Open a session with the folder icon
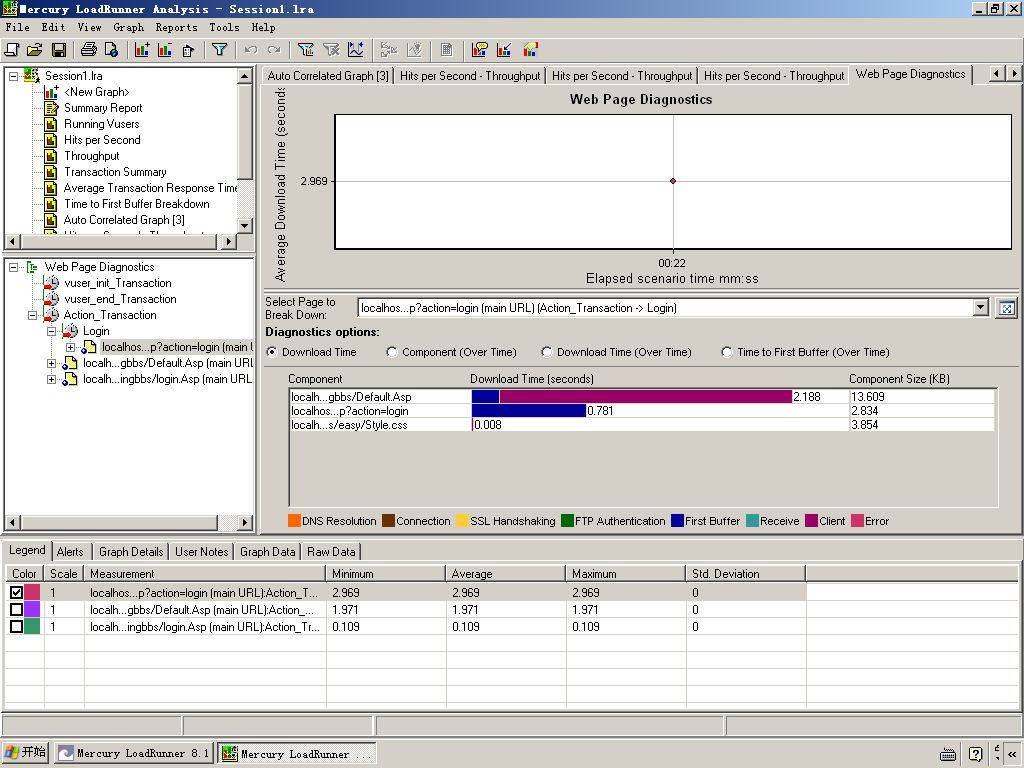 (35, 50)
